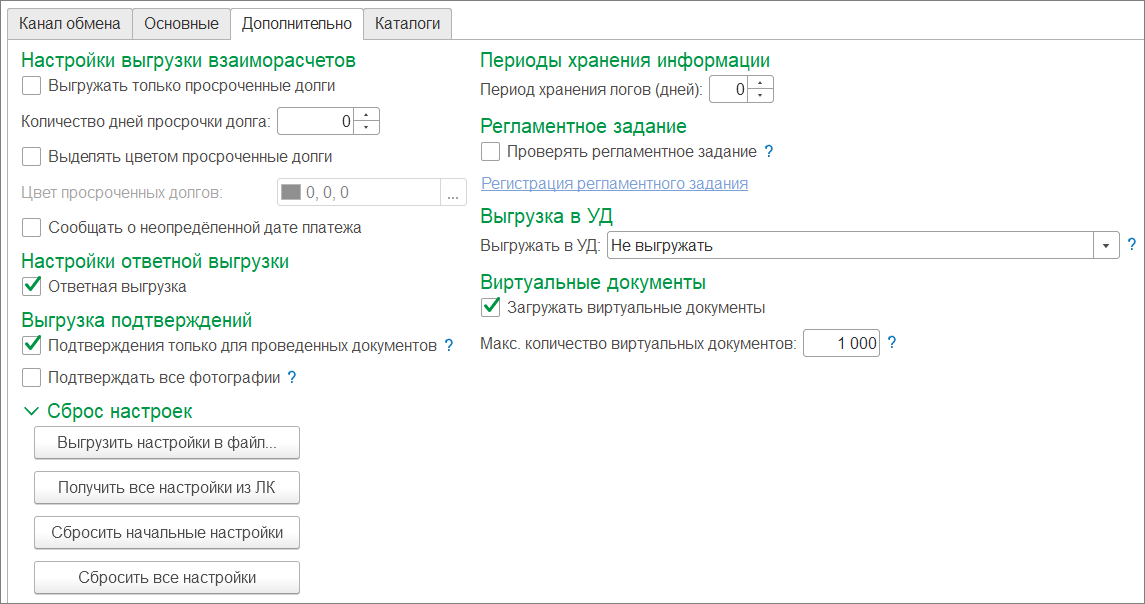Uncheck Загружать виртуальные документы

point(490,307)
